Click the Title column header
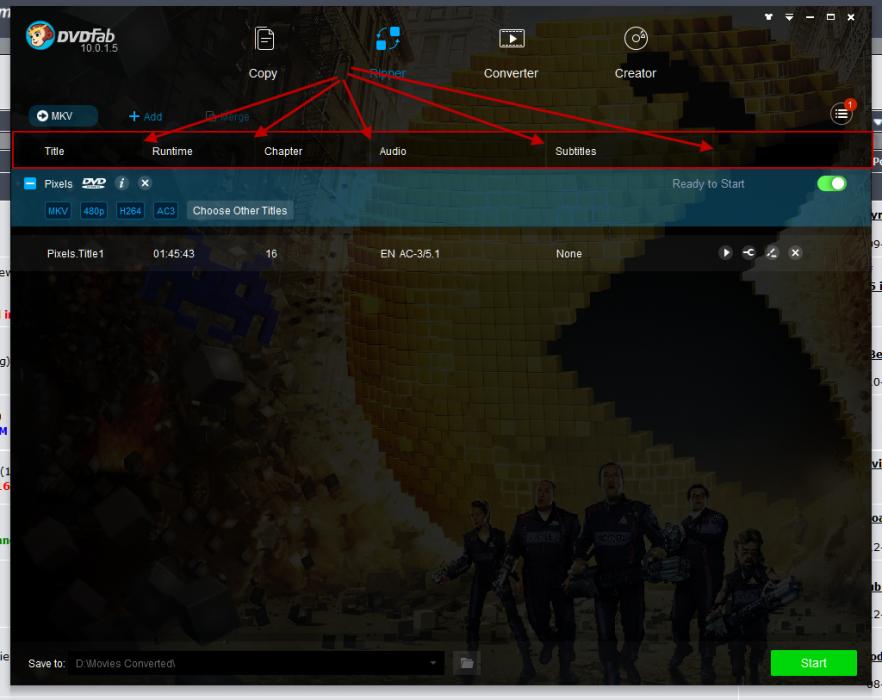882x700 pixels. [54, 151]
